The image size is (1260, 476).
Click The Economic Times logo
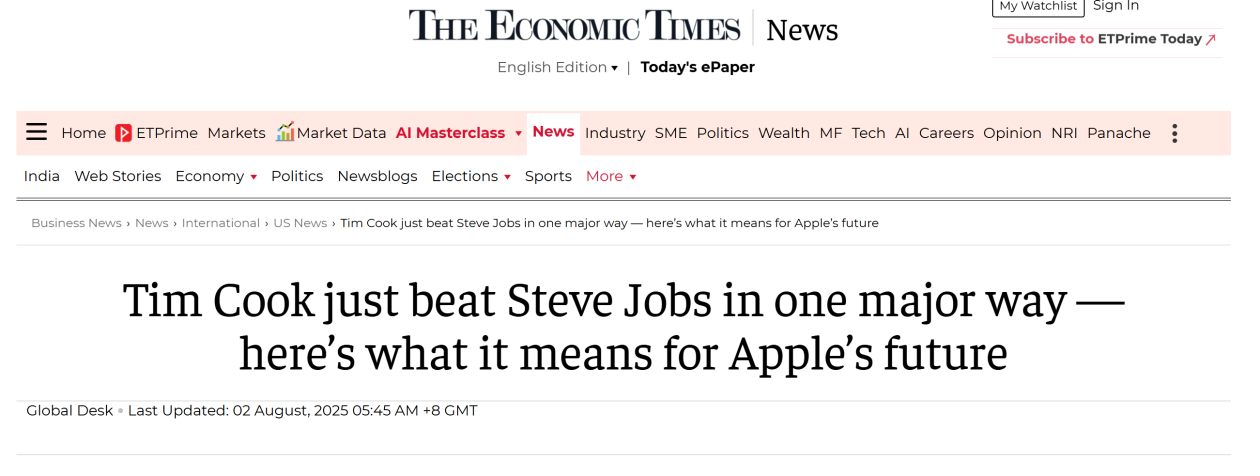pyautogui.click(x=574, y=27)
